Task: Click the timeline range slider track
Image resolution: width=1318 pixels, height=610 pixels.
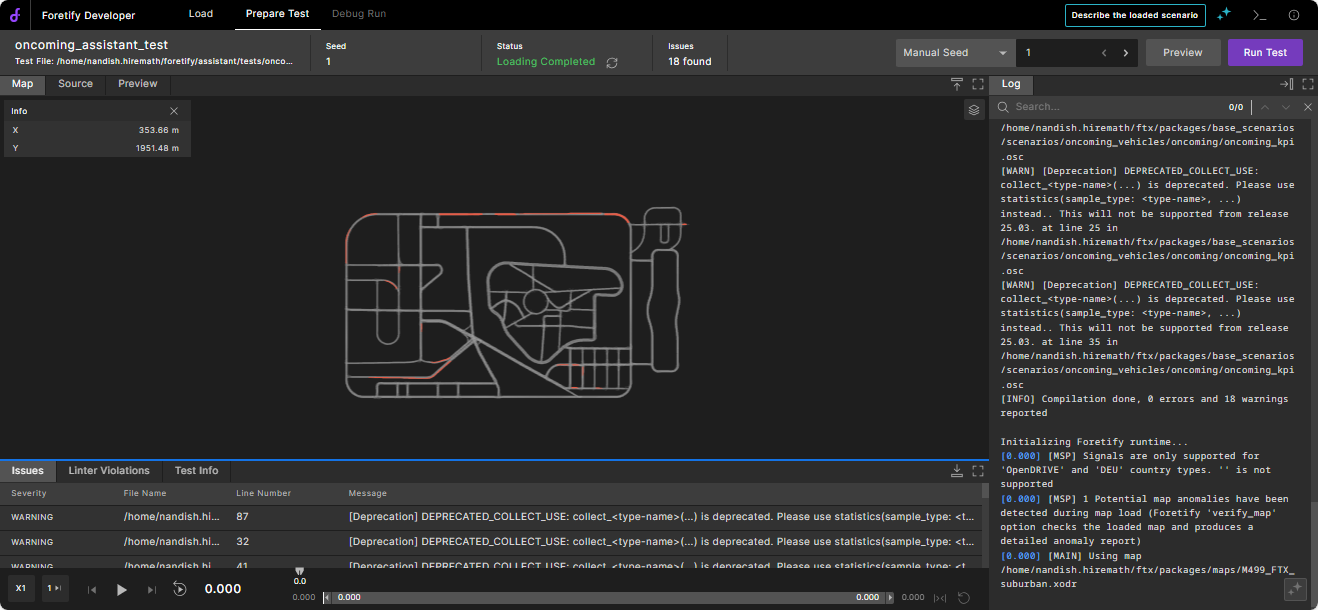Action: (608, 597)
